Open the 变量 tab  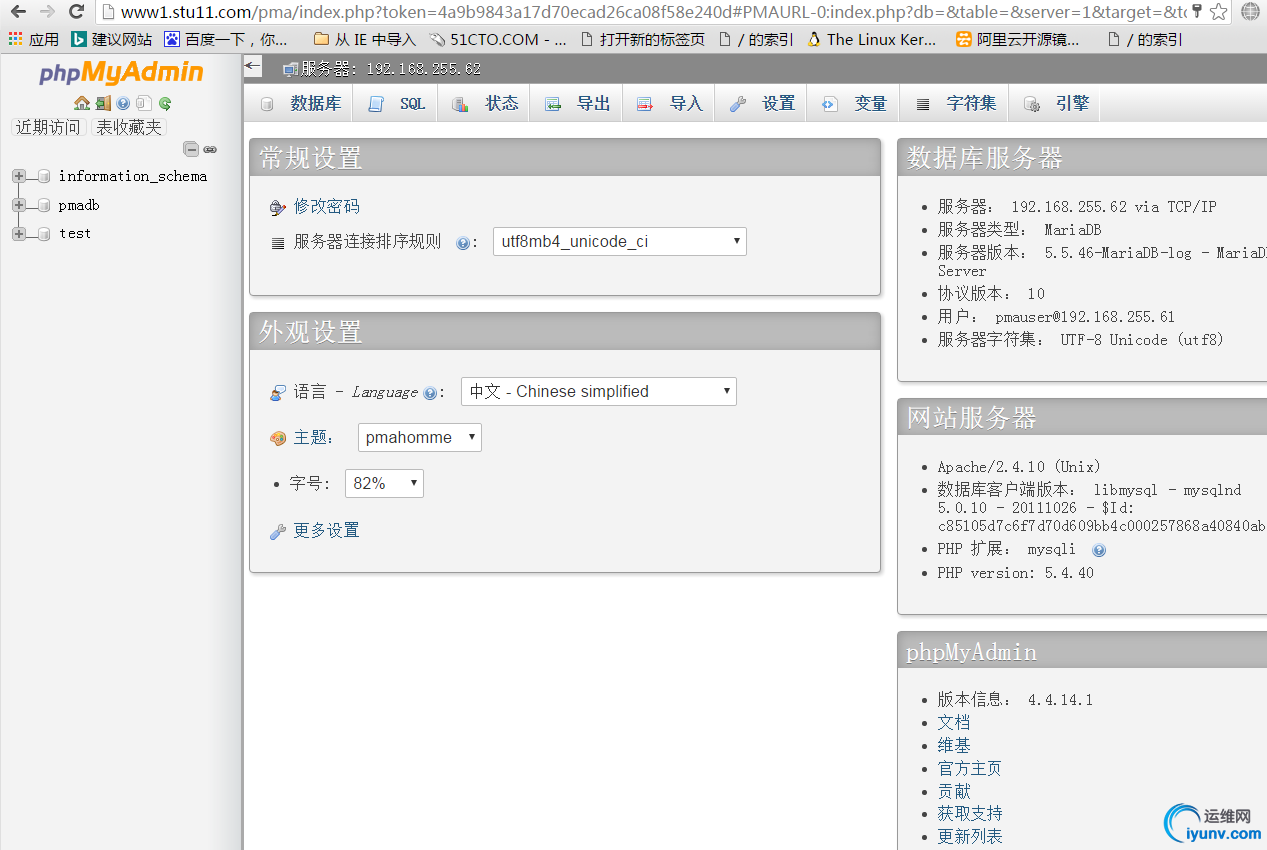pos(853,104)
